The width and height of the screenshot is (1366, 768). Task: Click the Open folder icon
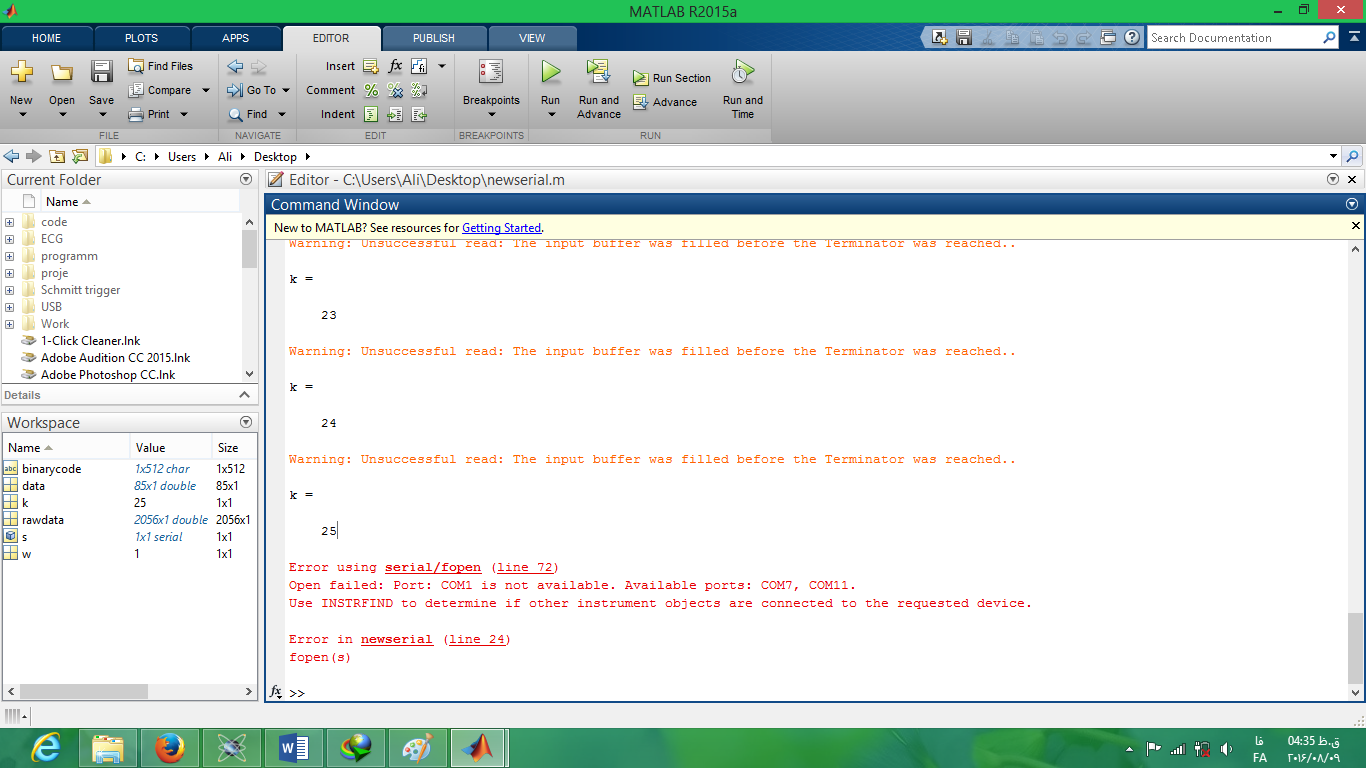click(62, 73)
